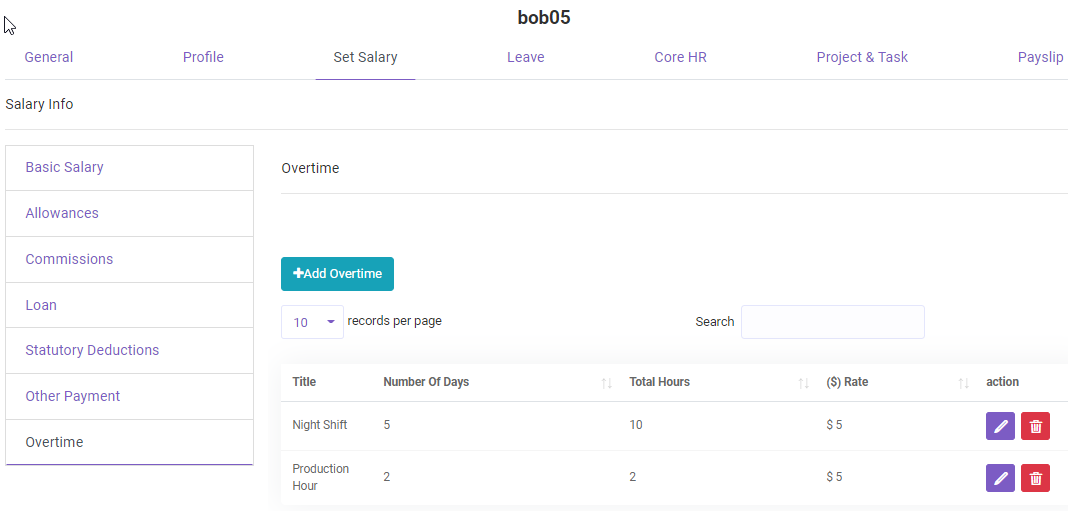The height and width of the screenshot is (511, 1068).
Task: Sort by Total Hours column arrows
Action: [804, 383]
